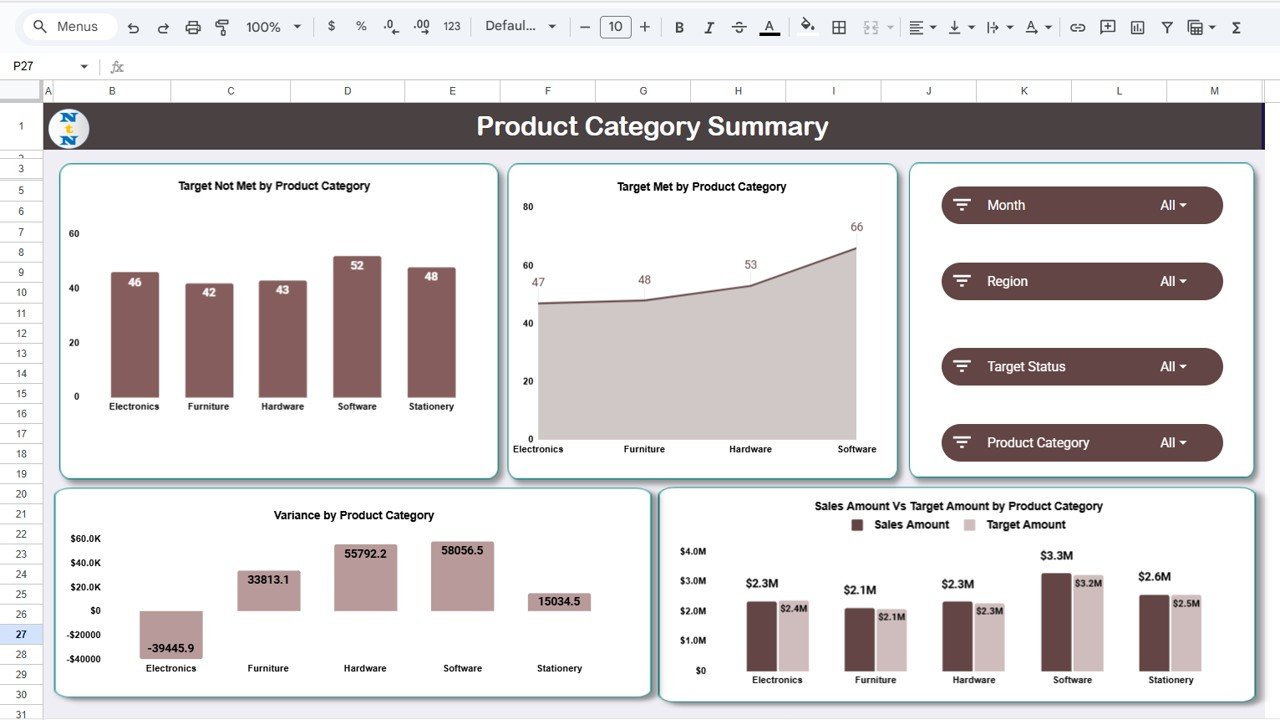This screenshot has height=720, width=1280.
Task: Insert a chart with the chart icon
Action: pyautogui.click(x=1137, y=27)
